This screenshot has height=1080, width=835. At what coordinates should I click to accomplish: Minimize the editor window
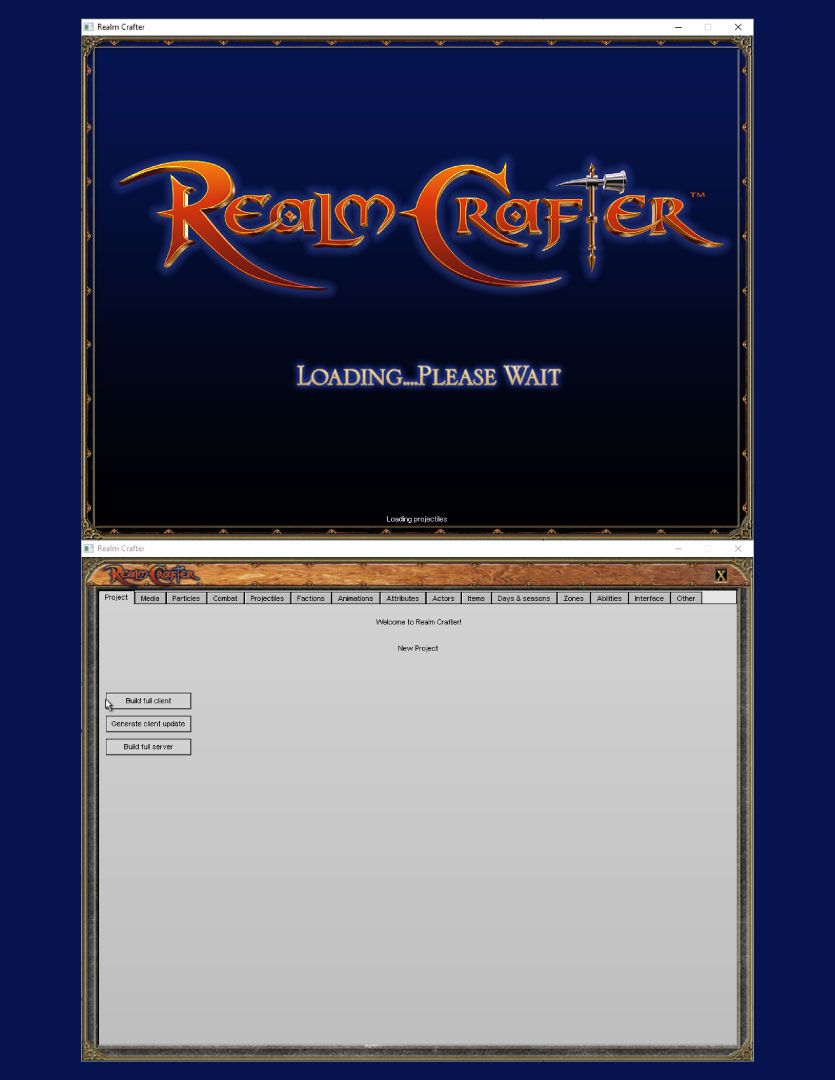tap(679, 548)
